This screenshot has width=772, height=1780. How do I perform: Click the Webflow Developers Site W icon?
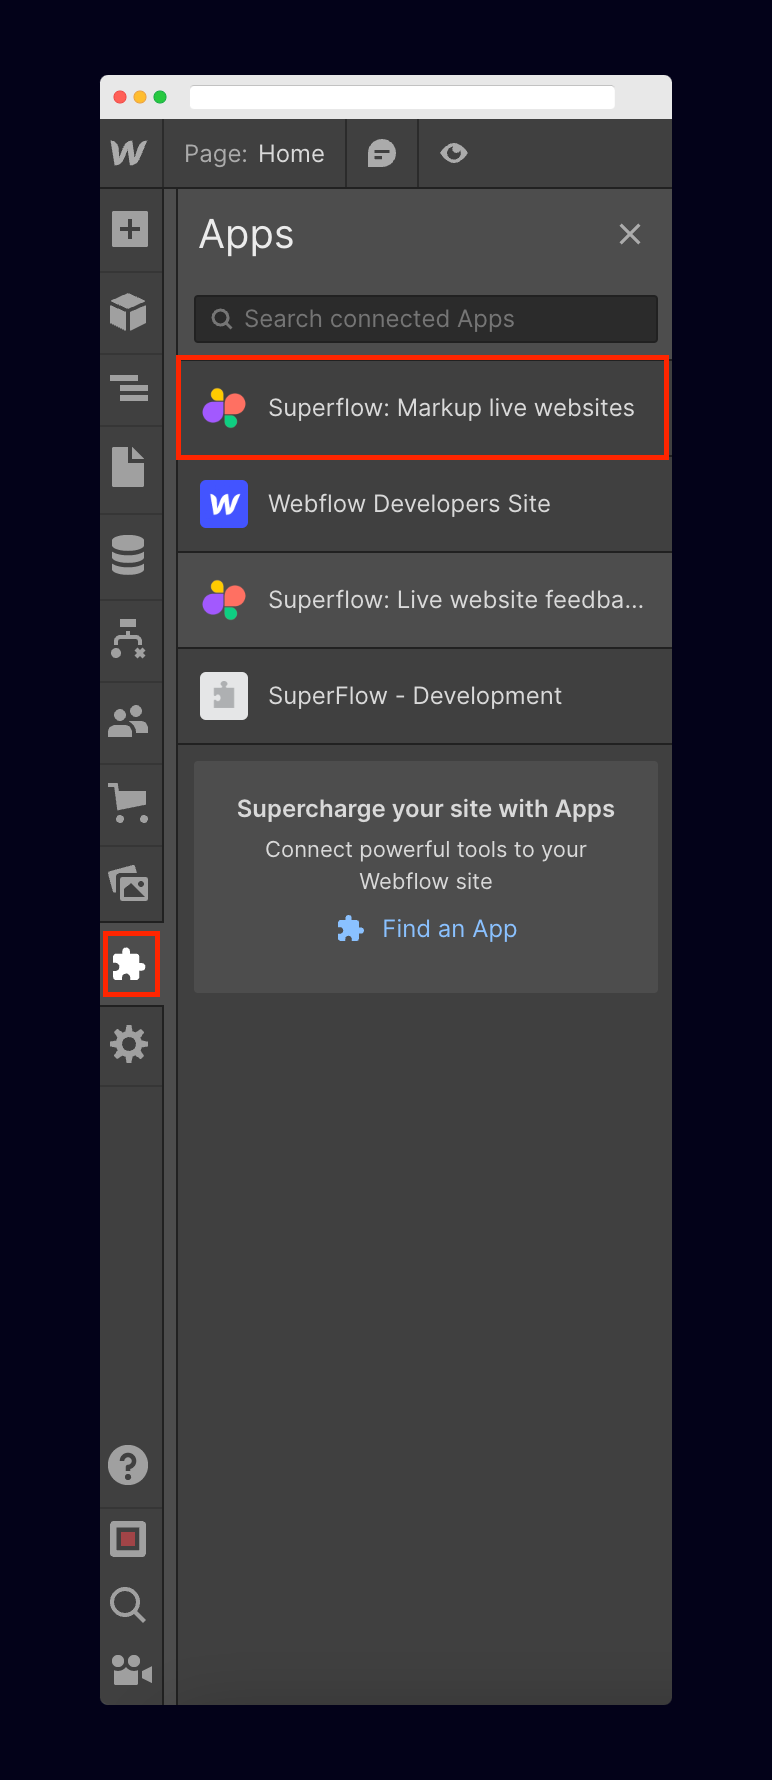pyautogui.click(x=224, y=504)
